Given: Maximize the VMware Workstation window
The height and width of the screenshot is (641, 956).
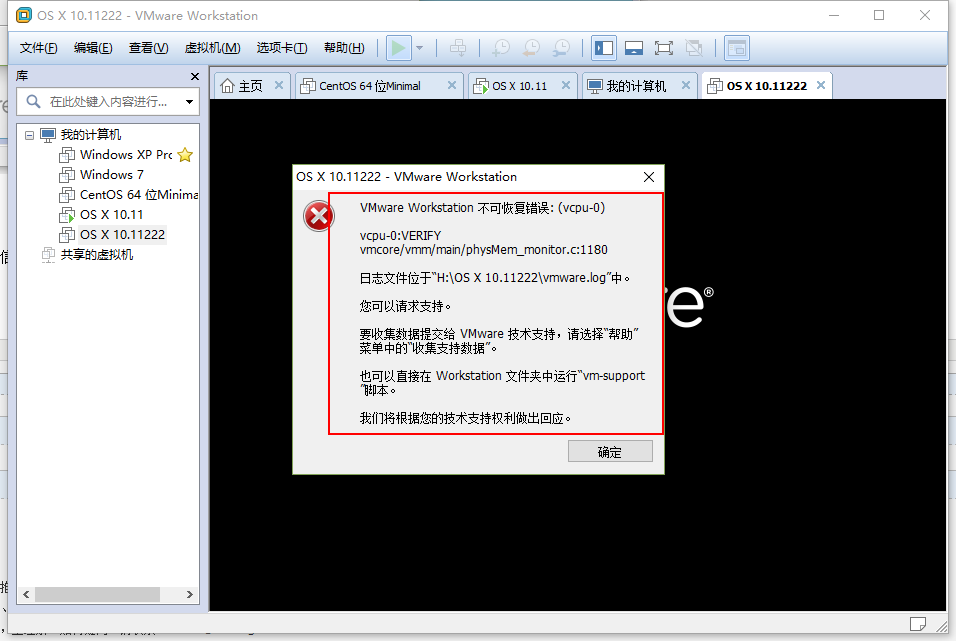Looking at the screenshot, I should click(879, 15).
